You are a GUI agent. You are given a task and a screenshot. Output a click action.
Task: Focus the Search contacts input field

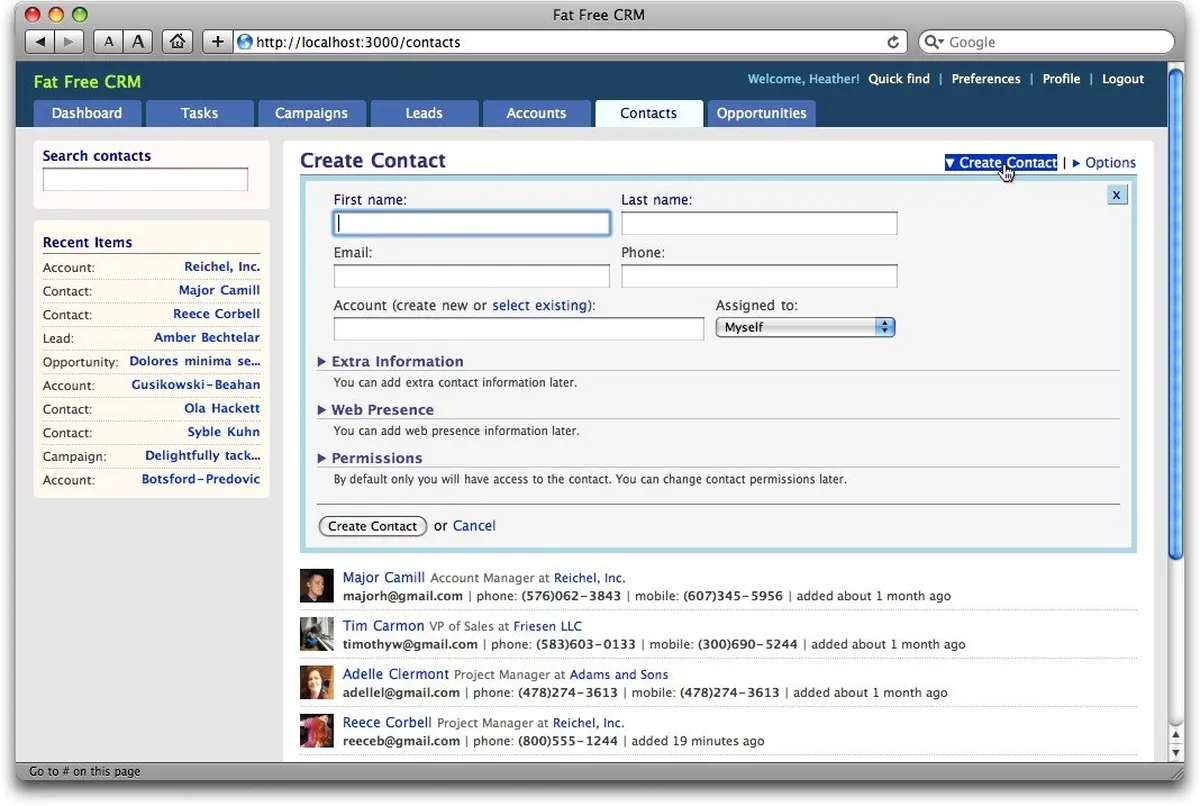[145, 180]
